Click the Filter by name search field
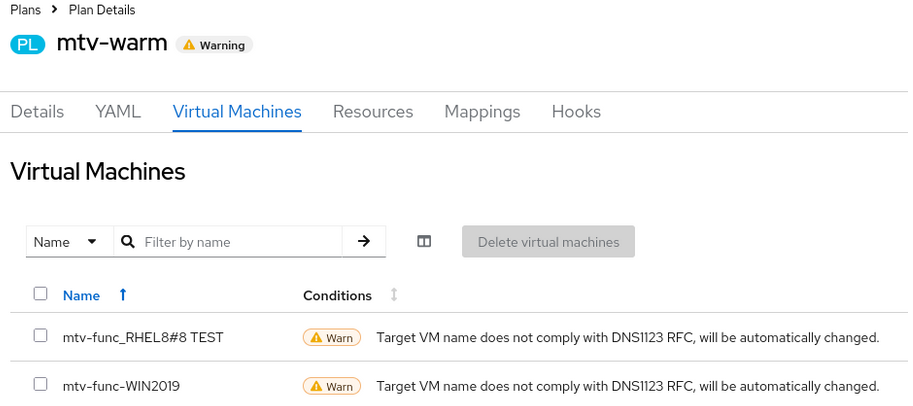913x406 pixels. click(x=228, y=242)
